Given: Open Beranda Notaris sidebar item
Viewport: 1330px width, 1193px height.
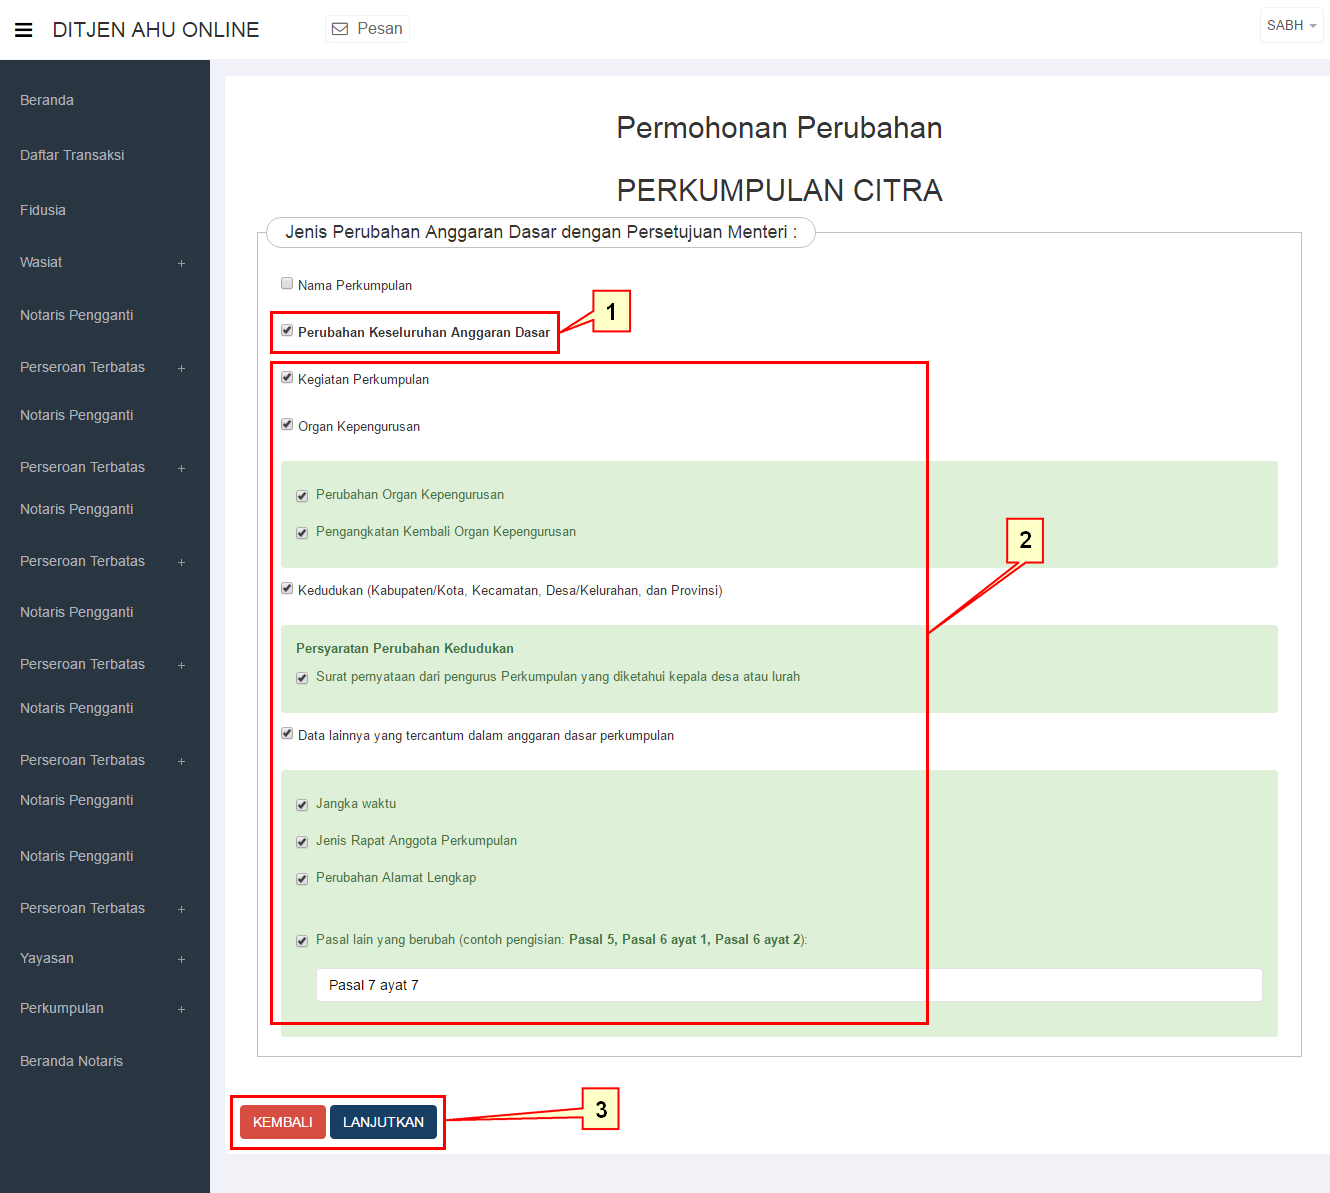Looking at the screenshot, I should [x=71, y=1061].
